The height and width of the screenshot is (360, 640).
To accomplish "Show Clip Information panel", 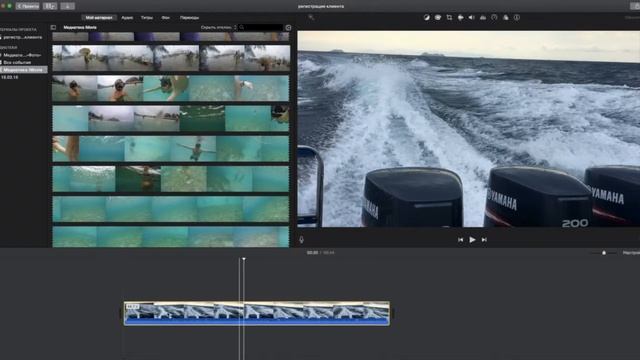I will [x=517, y=18].
